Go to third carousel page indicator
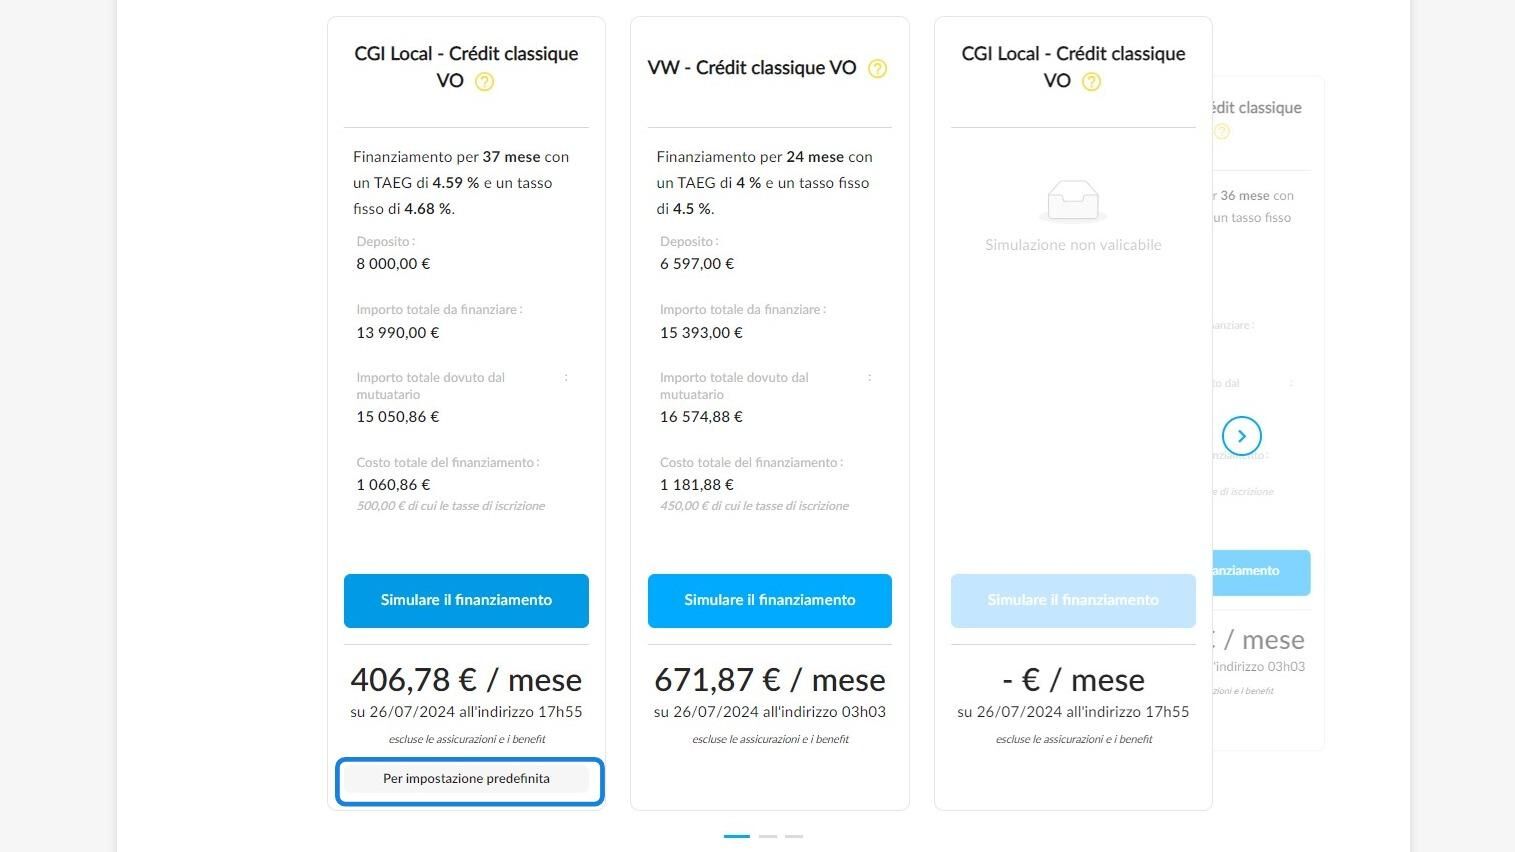The height and width of the screenshot is (852, 1515). coord(794,836)
